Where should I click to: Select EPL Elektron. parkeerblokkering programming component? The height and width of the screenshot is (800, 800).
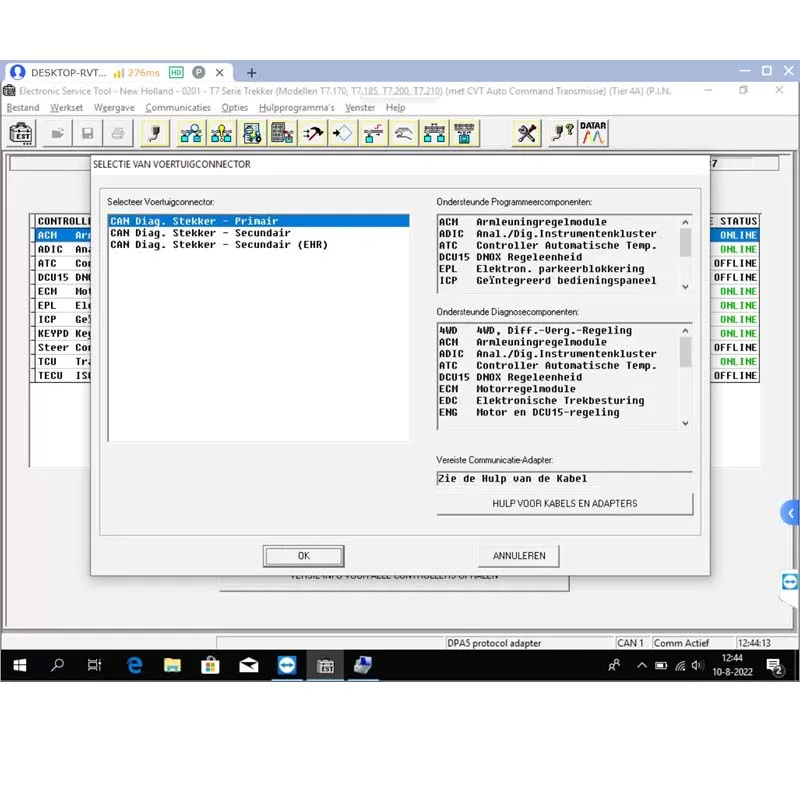tap(559, 269)
